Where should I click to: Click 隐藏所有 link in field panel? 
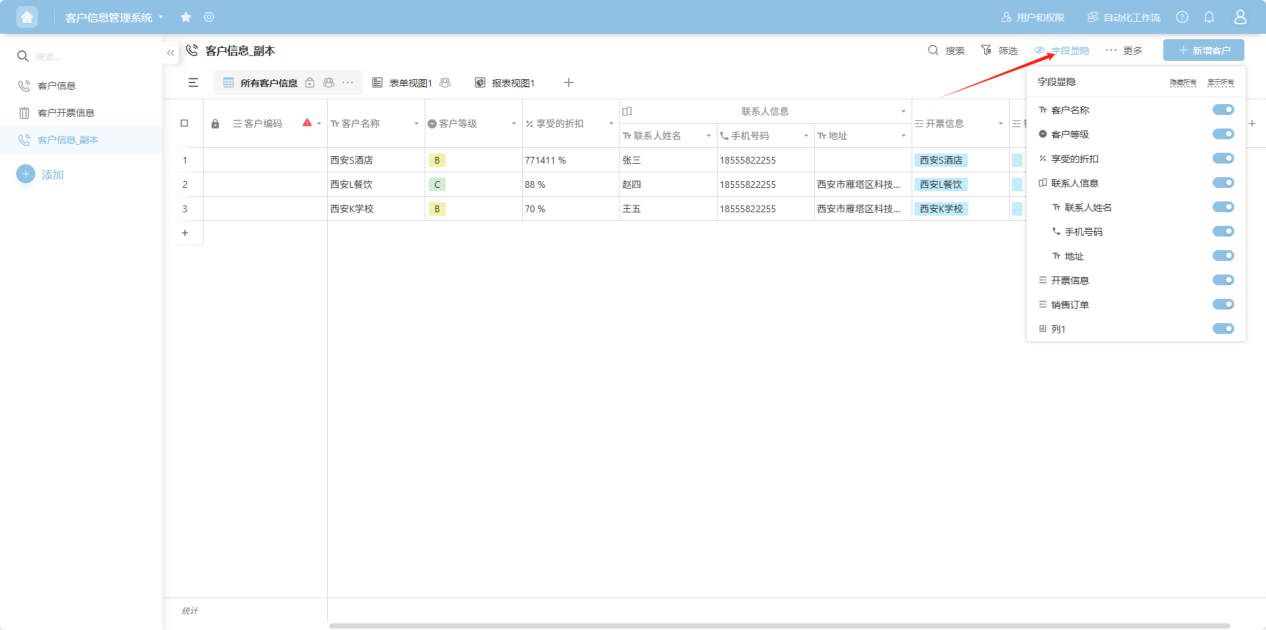click(1182, 82)
